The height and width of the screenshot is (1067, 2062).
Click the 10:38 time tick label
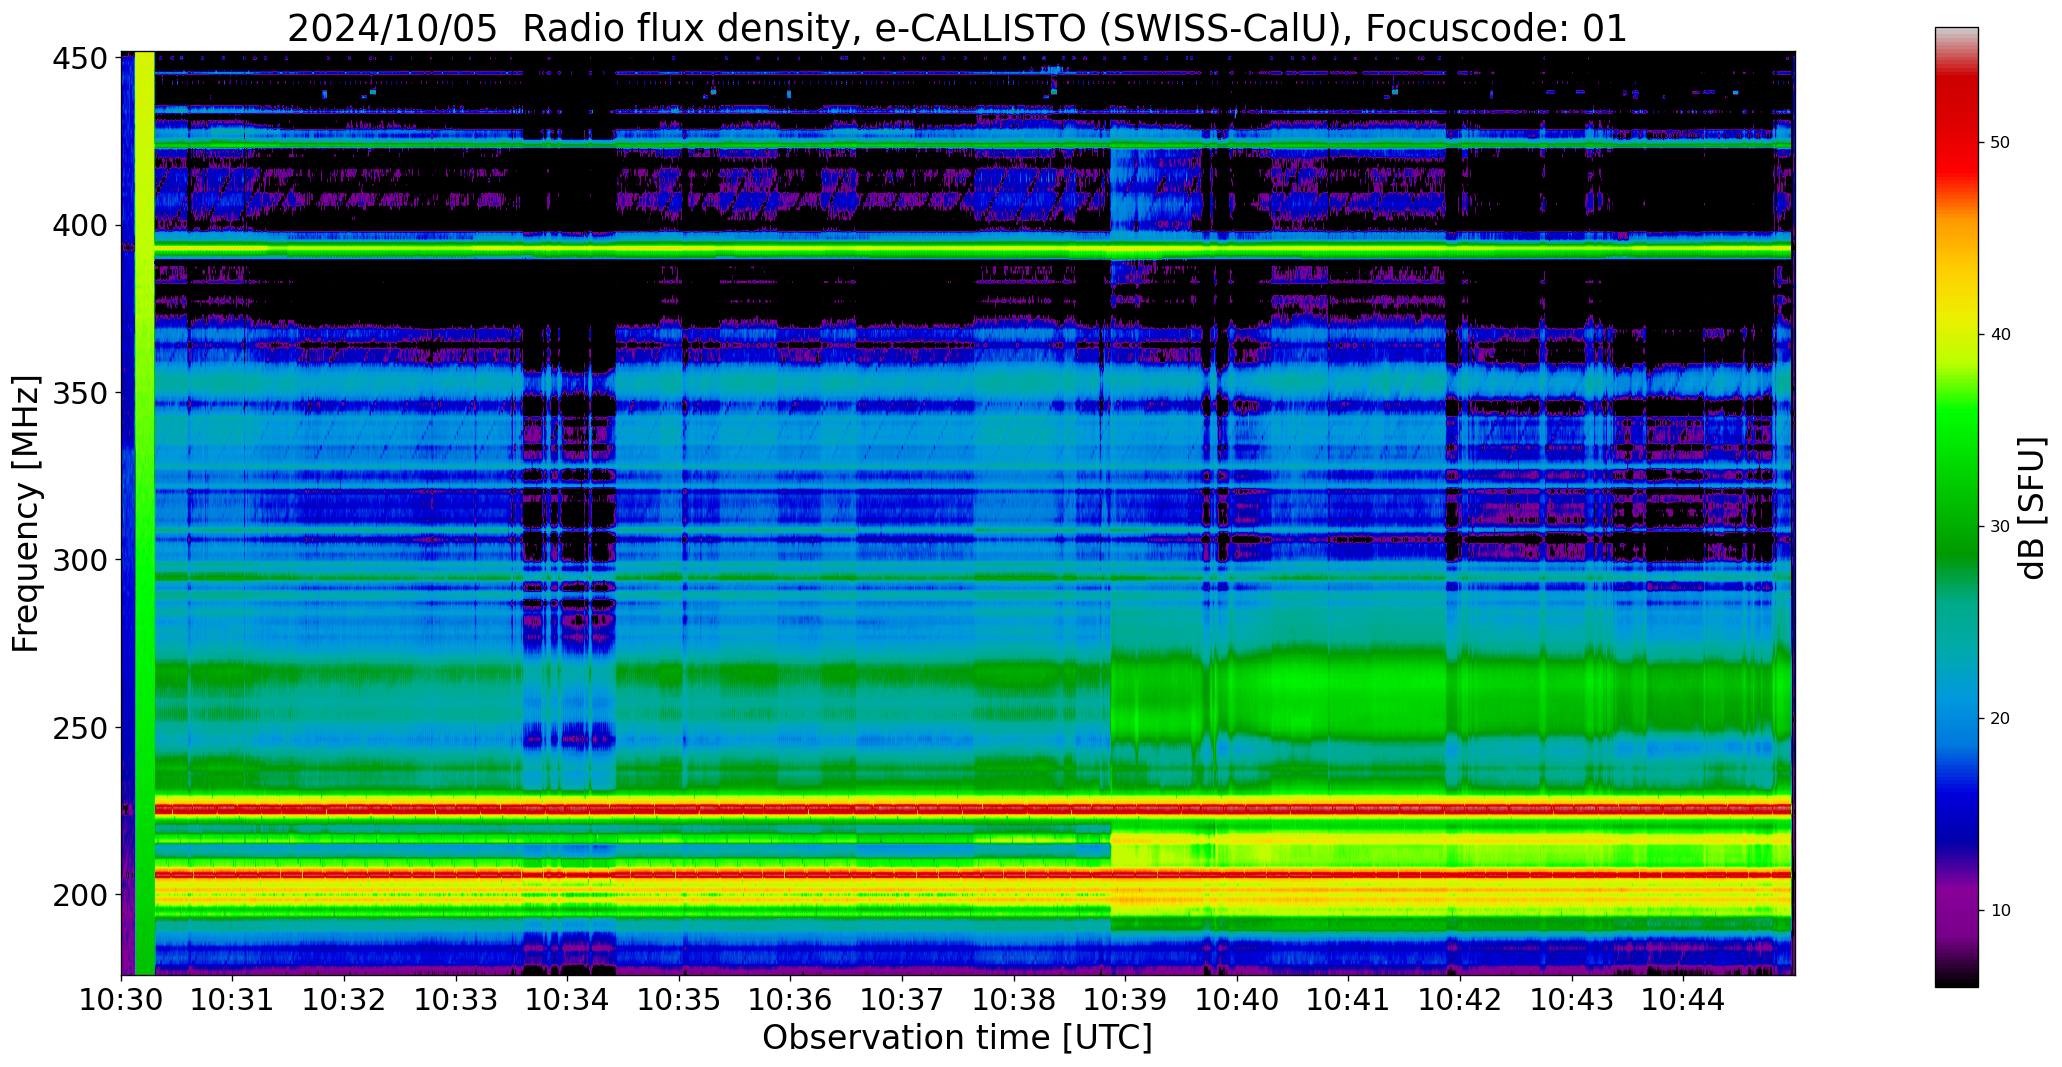click(x=1014, y=999)
